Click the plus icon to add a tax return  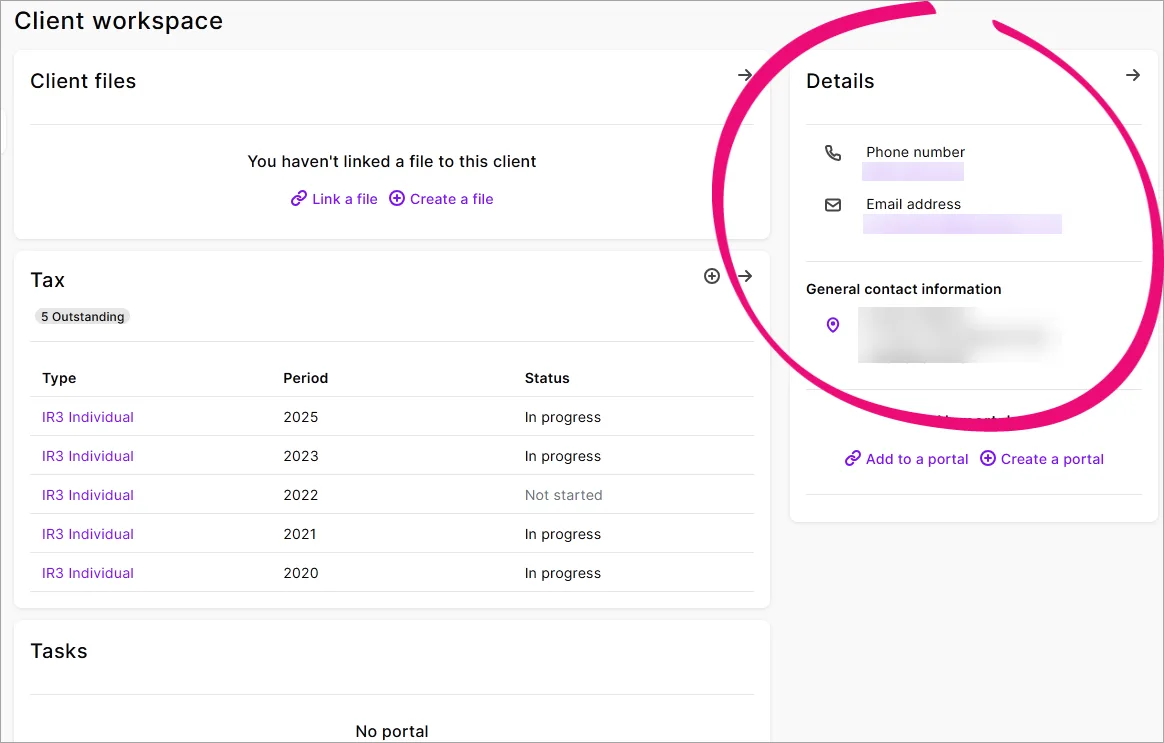[712, 276]
